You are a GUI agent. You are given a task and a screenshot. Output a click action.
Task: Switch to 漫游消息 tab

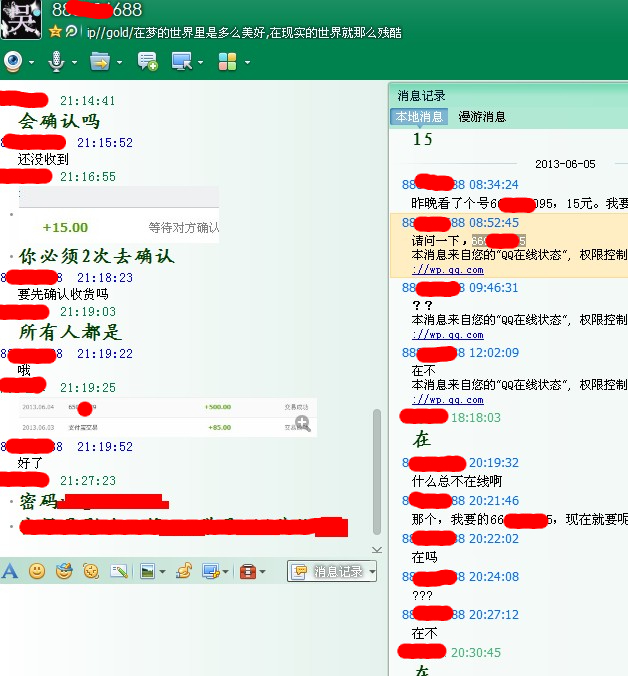pos(482,117)
